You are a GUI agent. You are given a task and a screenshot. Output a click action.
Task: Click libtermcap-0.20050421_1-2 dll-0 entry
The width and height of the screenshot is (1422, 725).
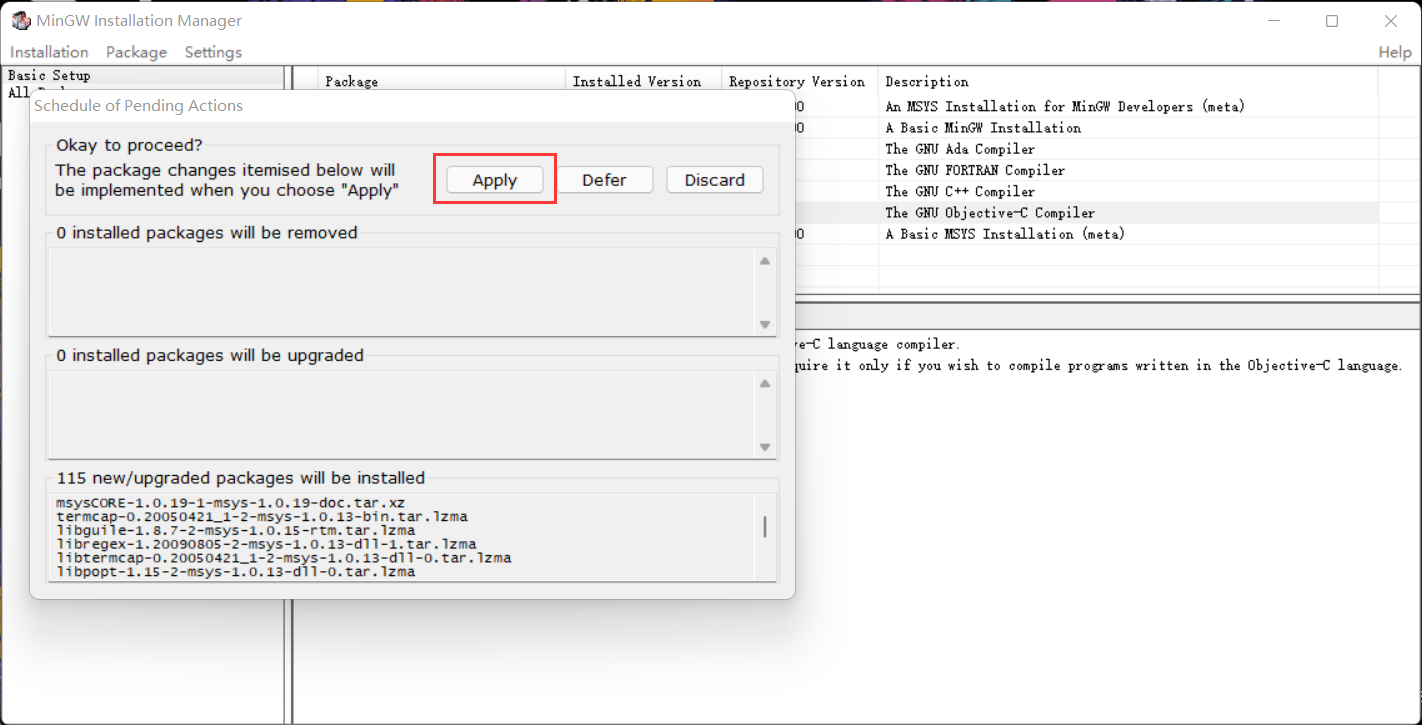click(283, 559)
